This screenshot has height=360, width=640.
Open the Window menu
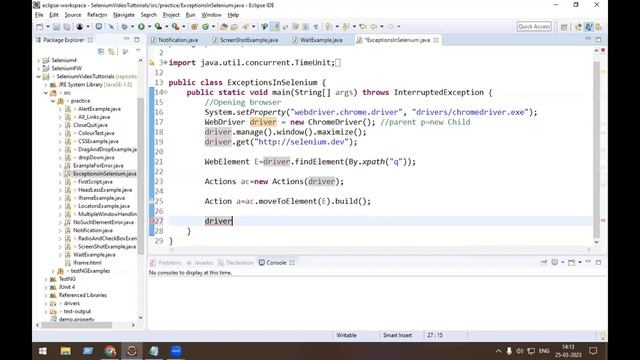[211, 15]
